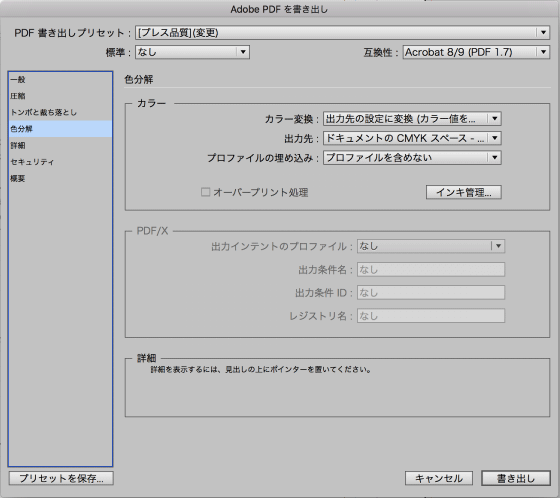Image resolution: width=560 pixels, height=498 pixels.
Task: Open the 互換性 Acrobat 8/9 dropdown
Action: 476,52
